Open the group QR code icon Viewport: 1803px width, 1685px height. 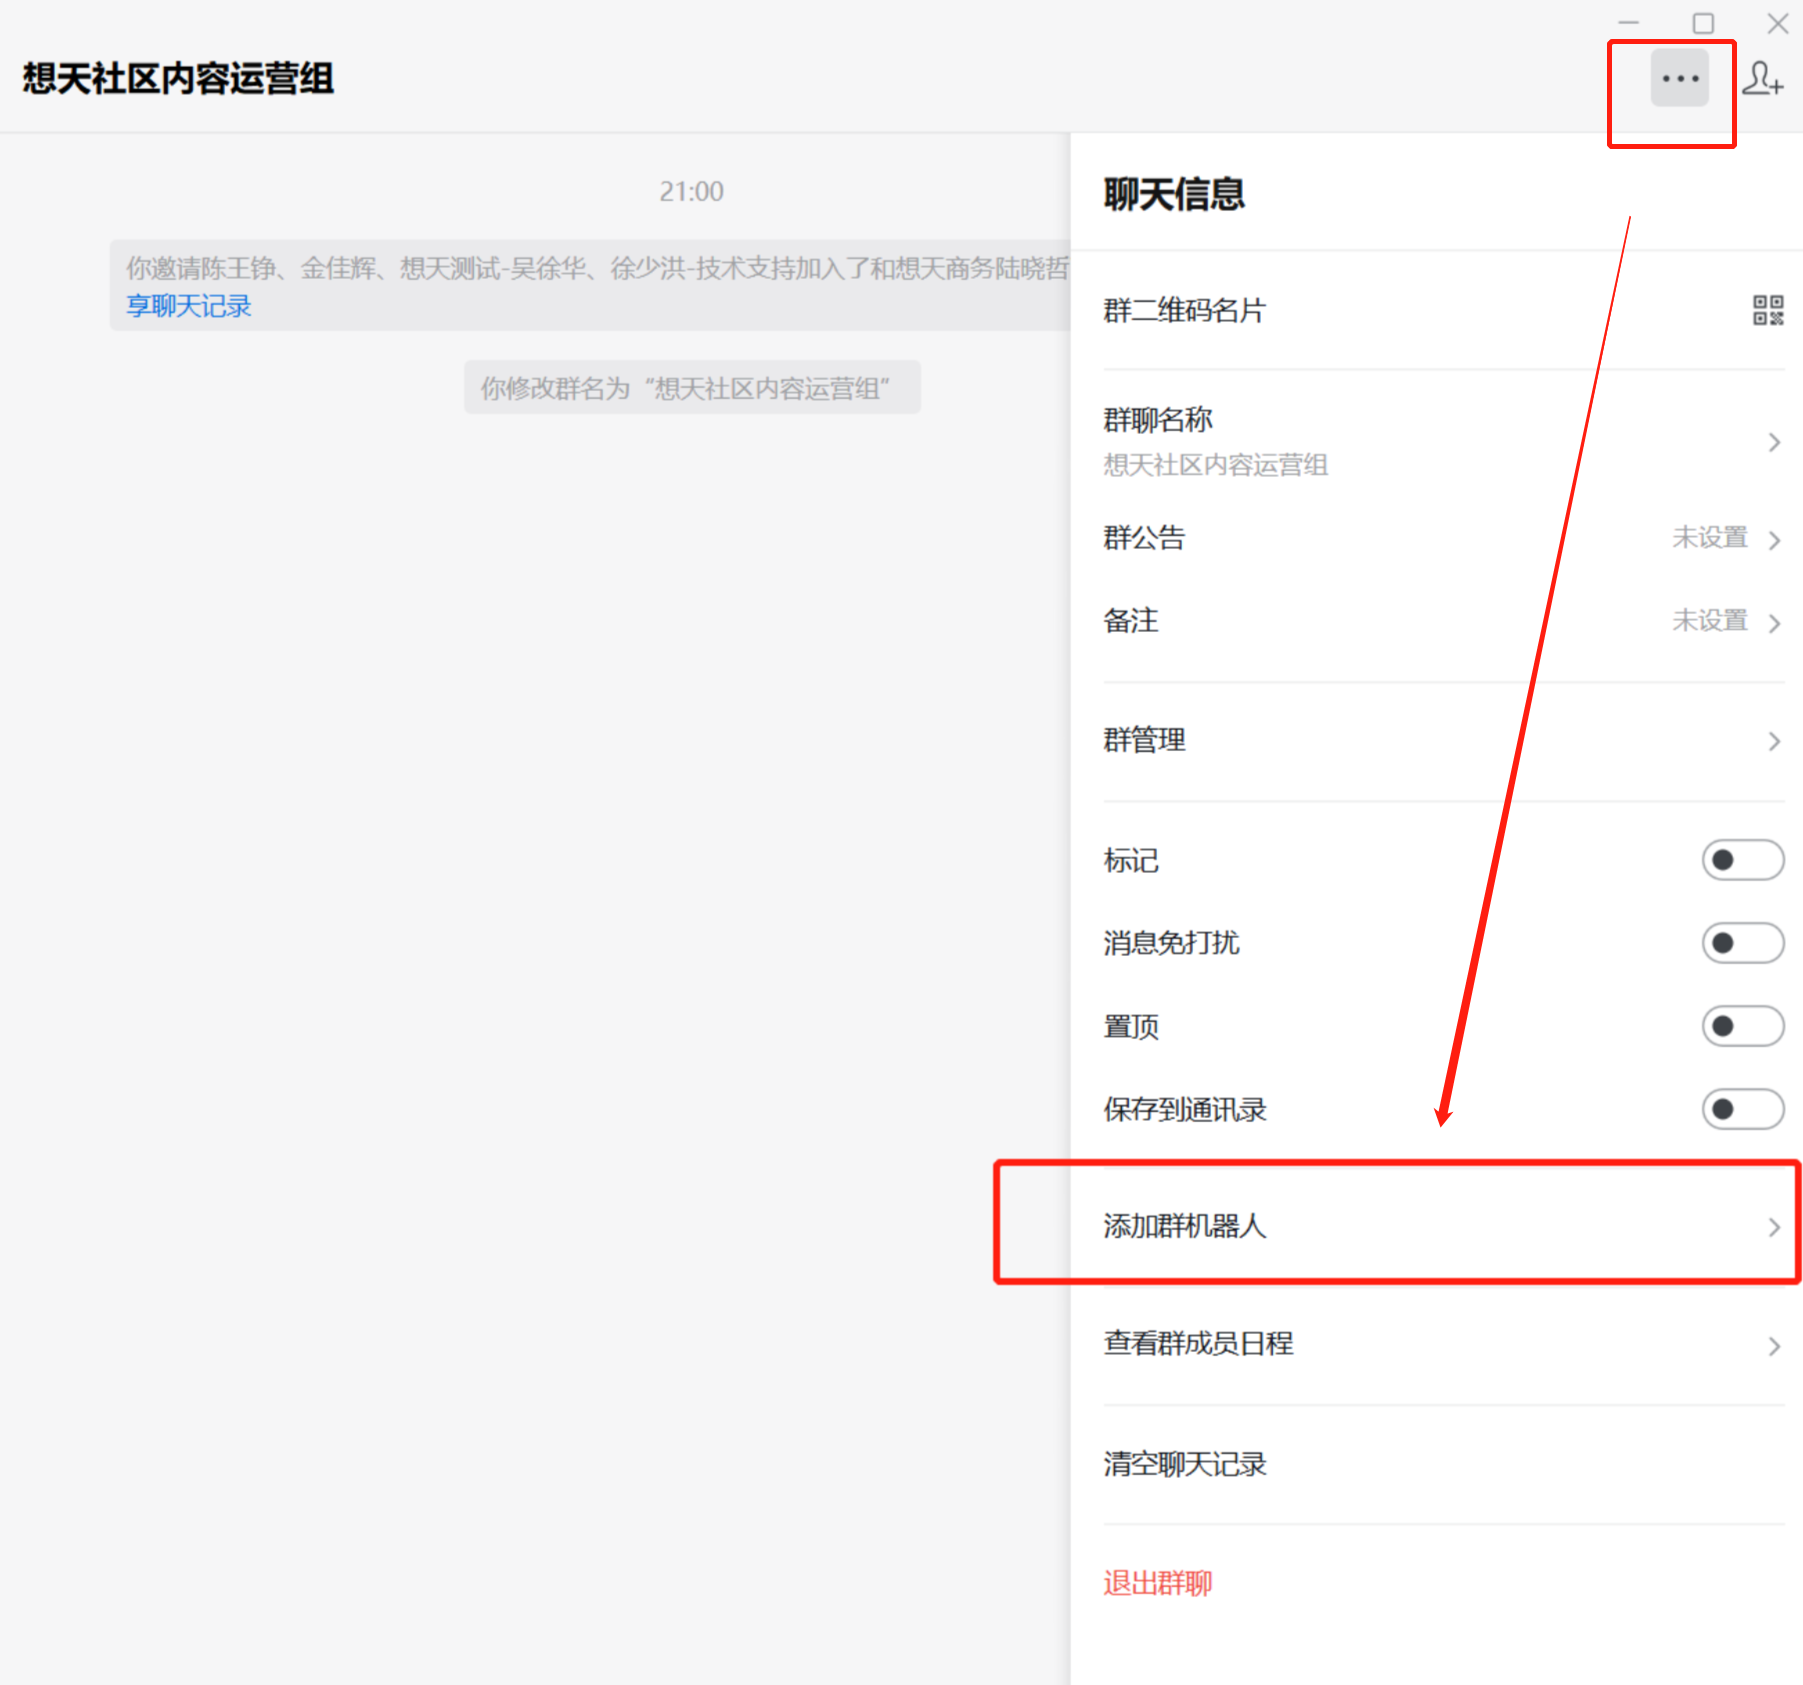1768,310
